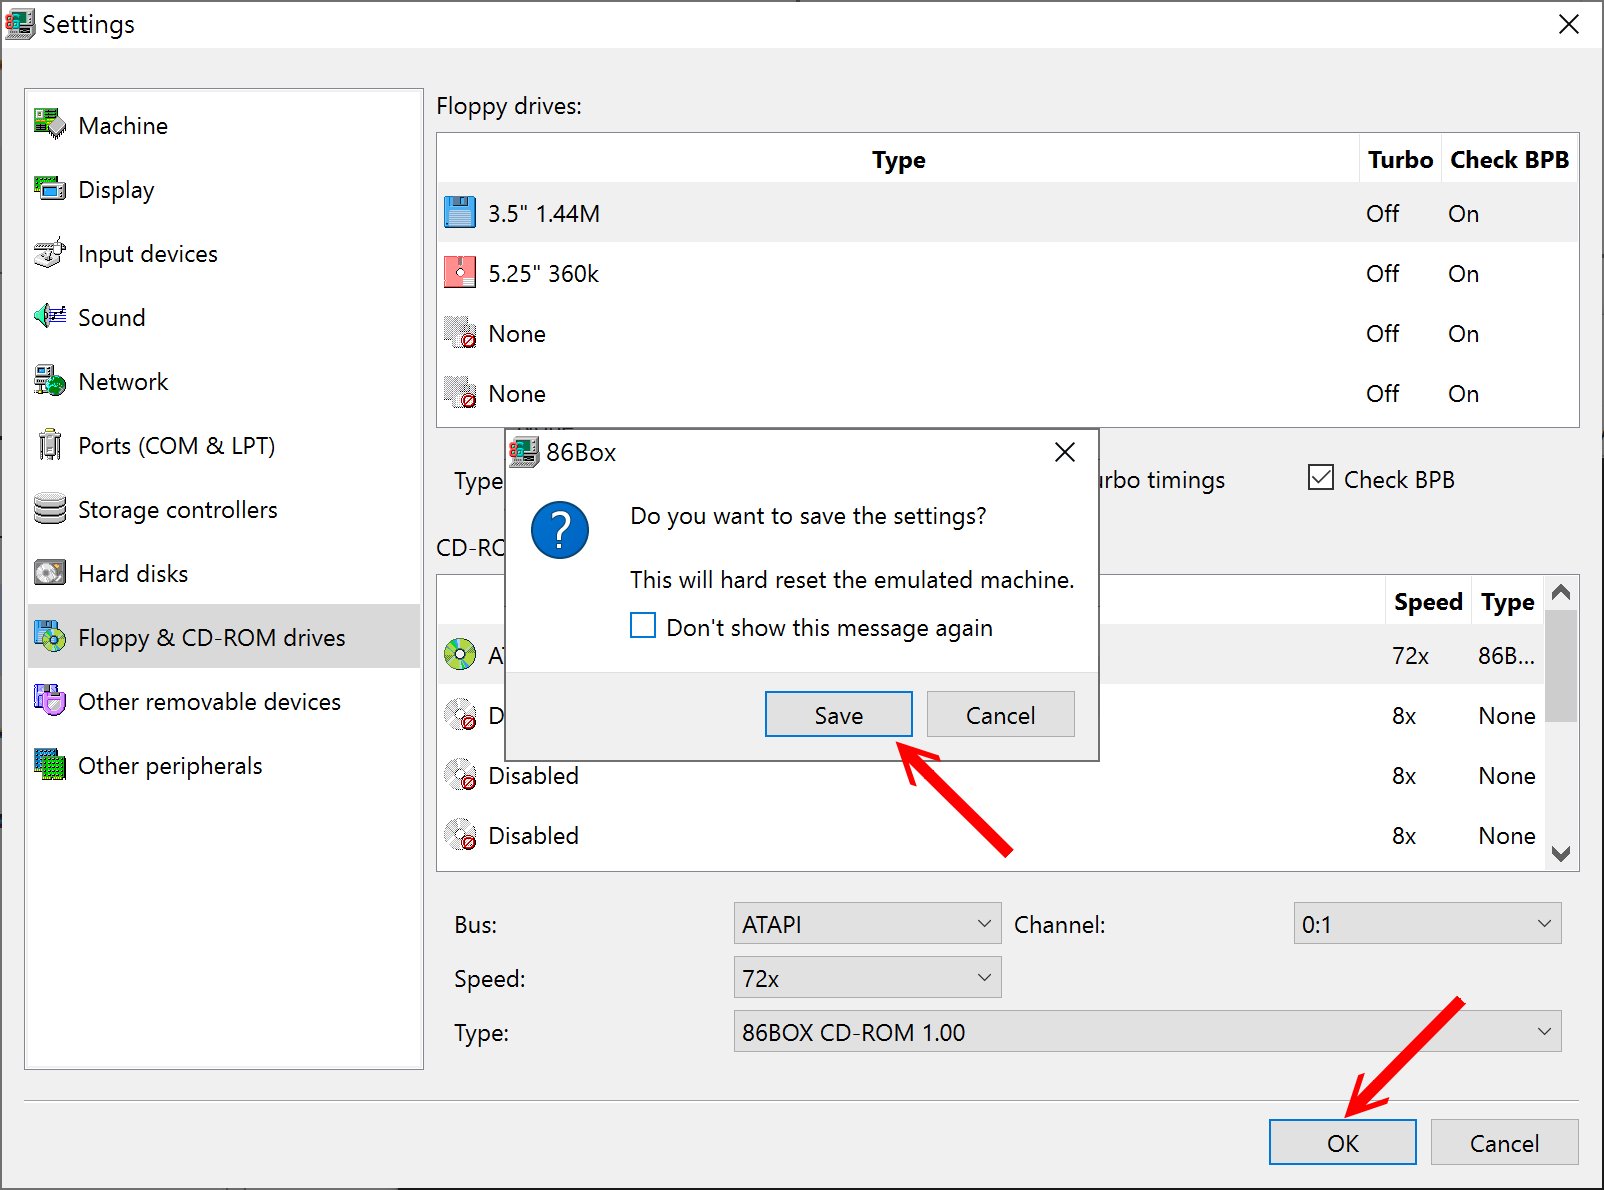Viewport: 1604px width, 1190px height.
Task: Click the Display category icon
Action: [50, 189]
